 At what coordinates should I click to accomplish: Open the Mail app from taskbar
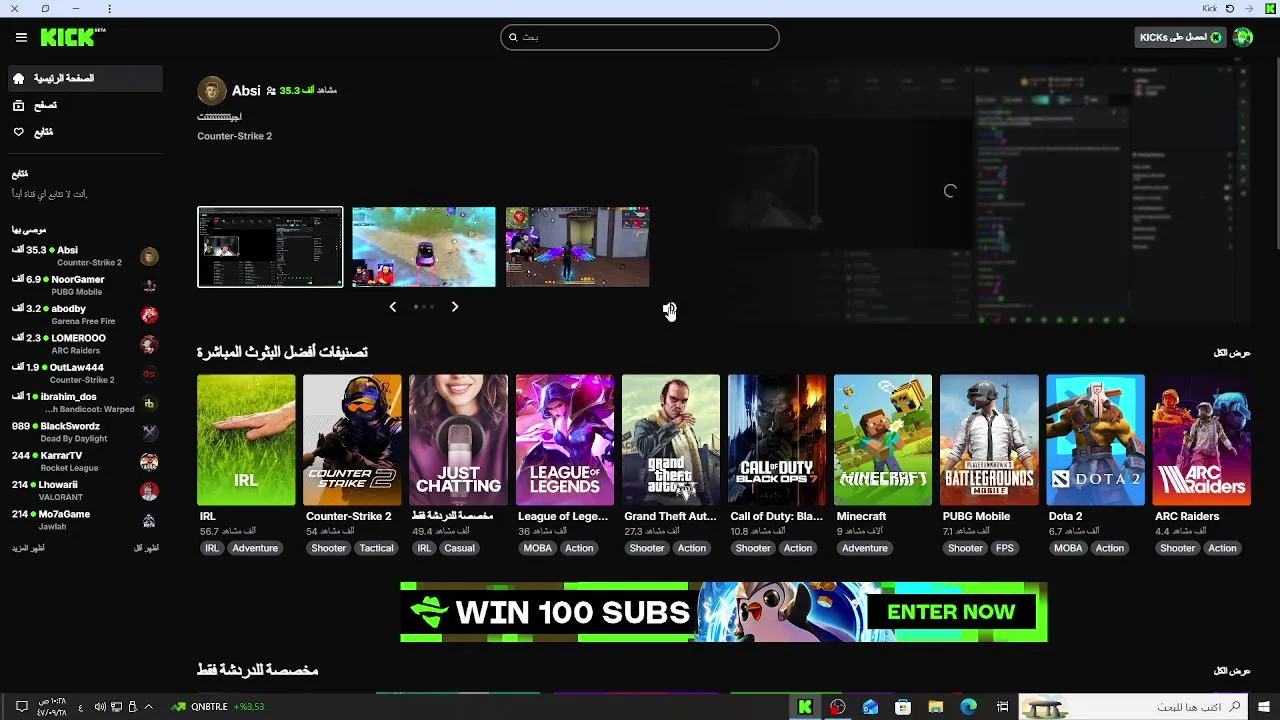point(870,707)
